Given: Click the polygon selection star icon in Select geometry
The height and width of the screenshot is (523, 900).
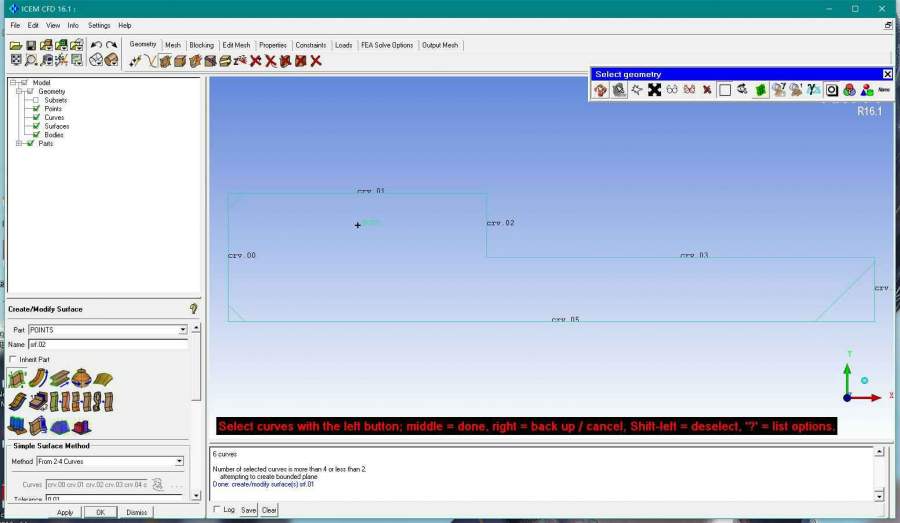Looking at the screenshot, I should click(637, 90).
